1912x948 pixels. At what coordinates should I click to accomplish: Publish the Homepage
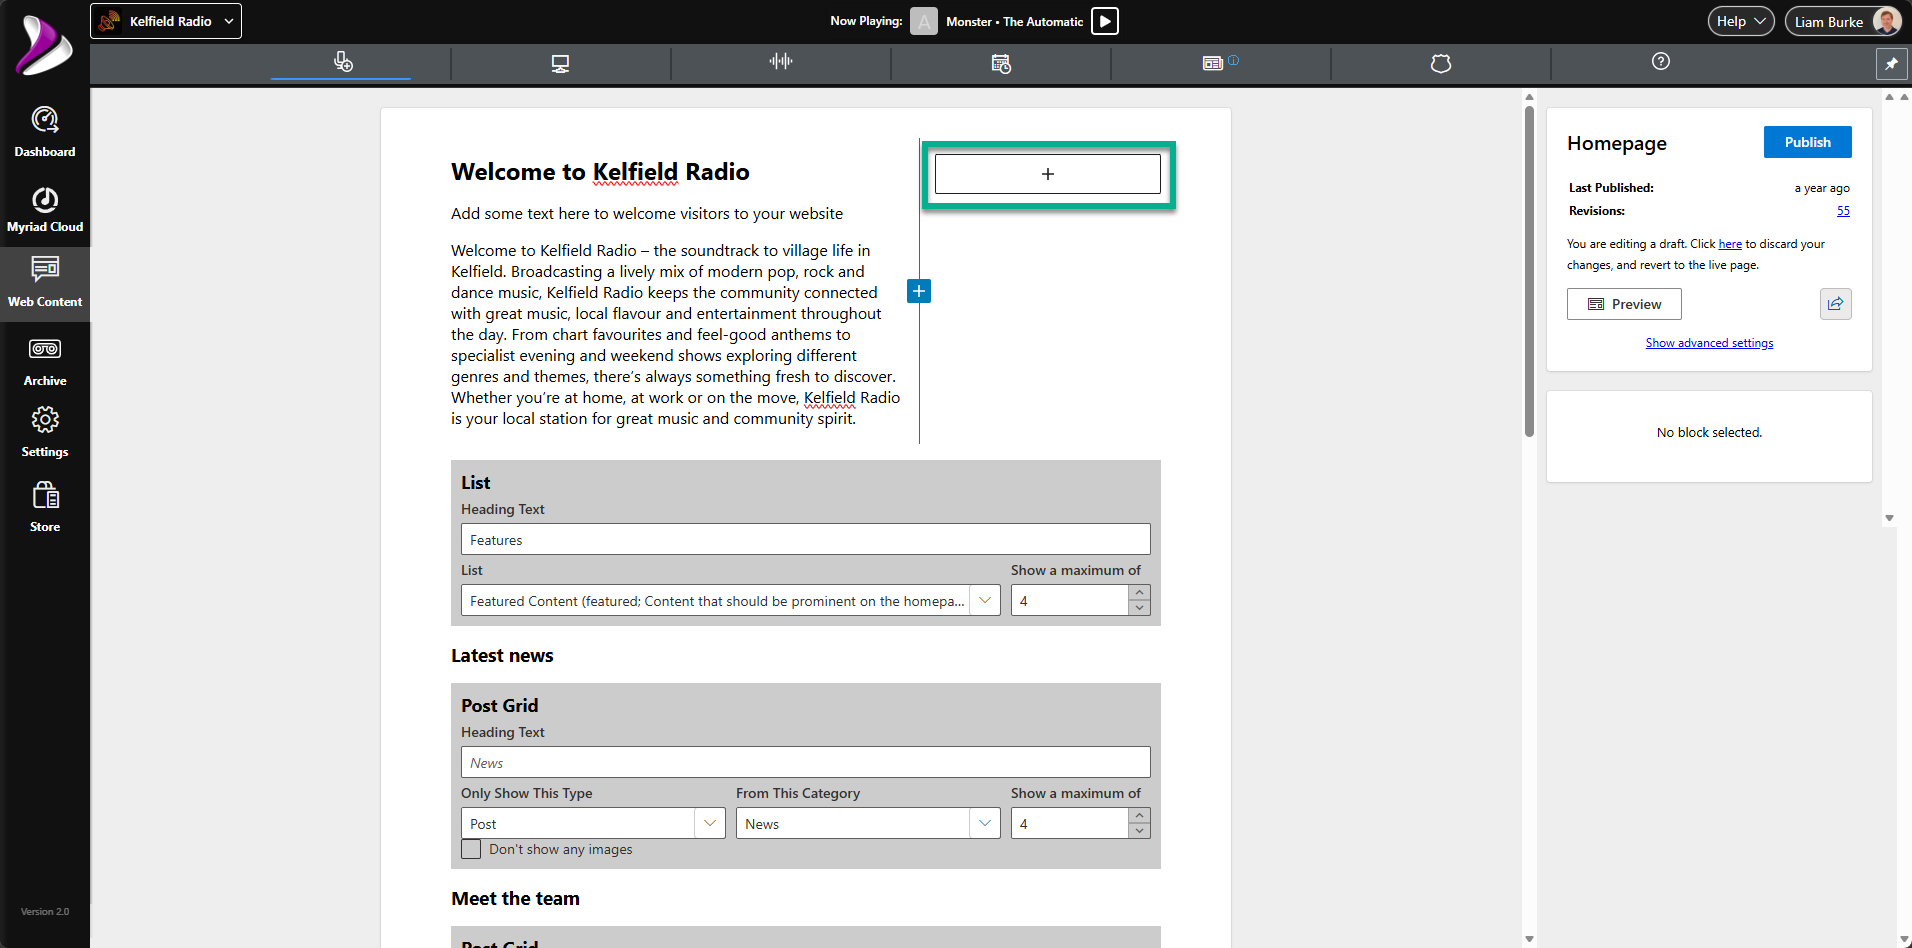1808,142
